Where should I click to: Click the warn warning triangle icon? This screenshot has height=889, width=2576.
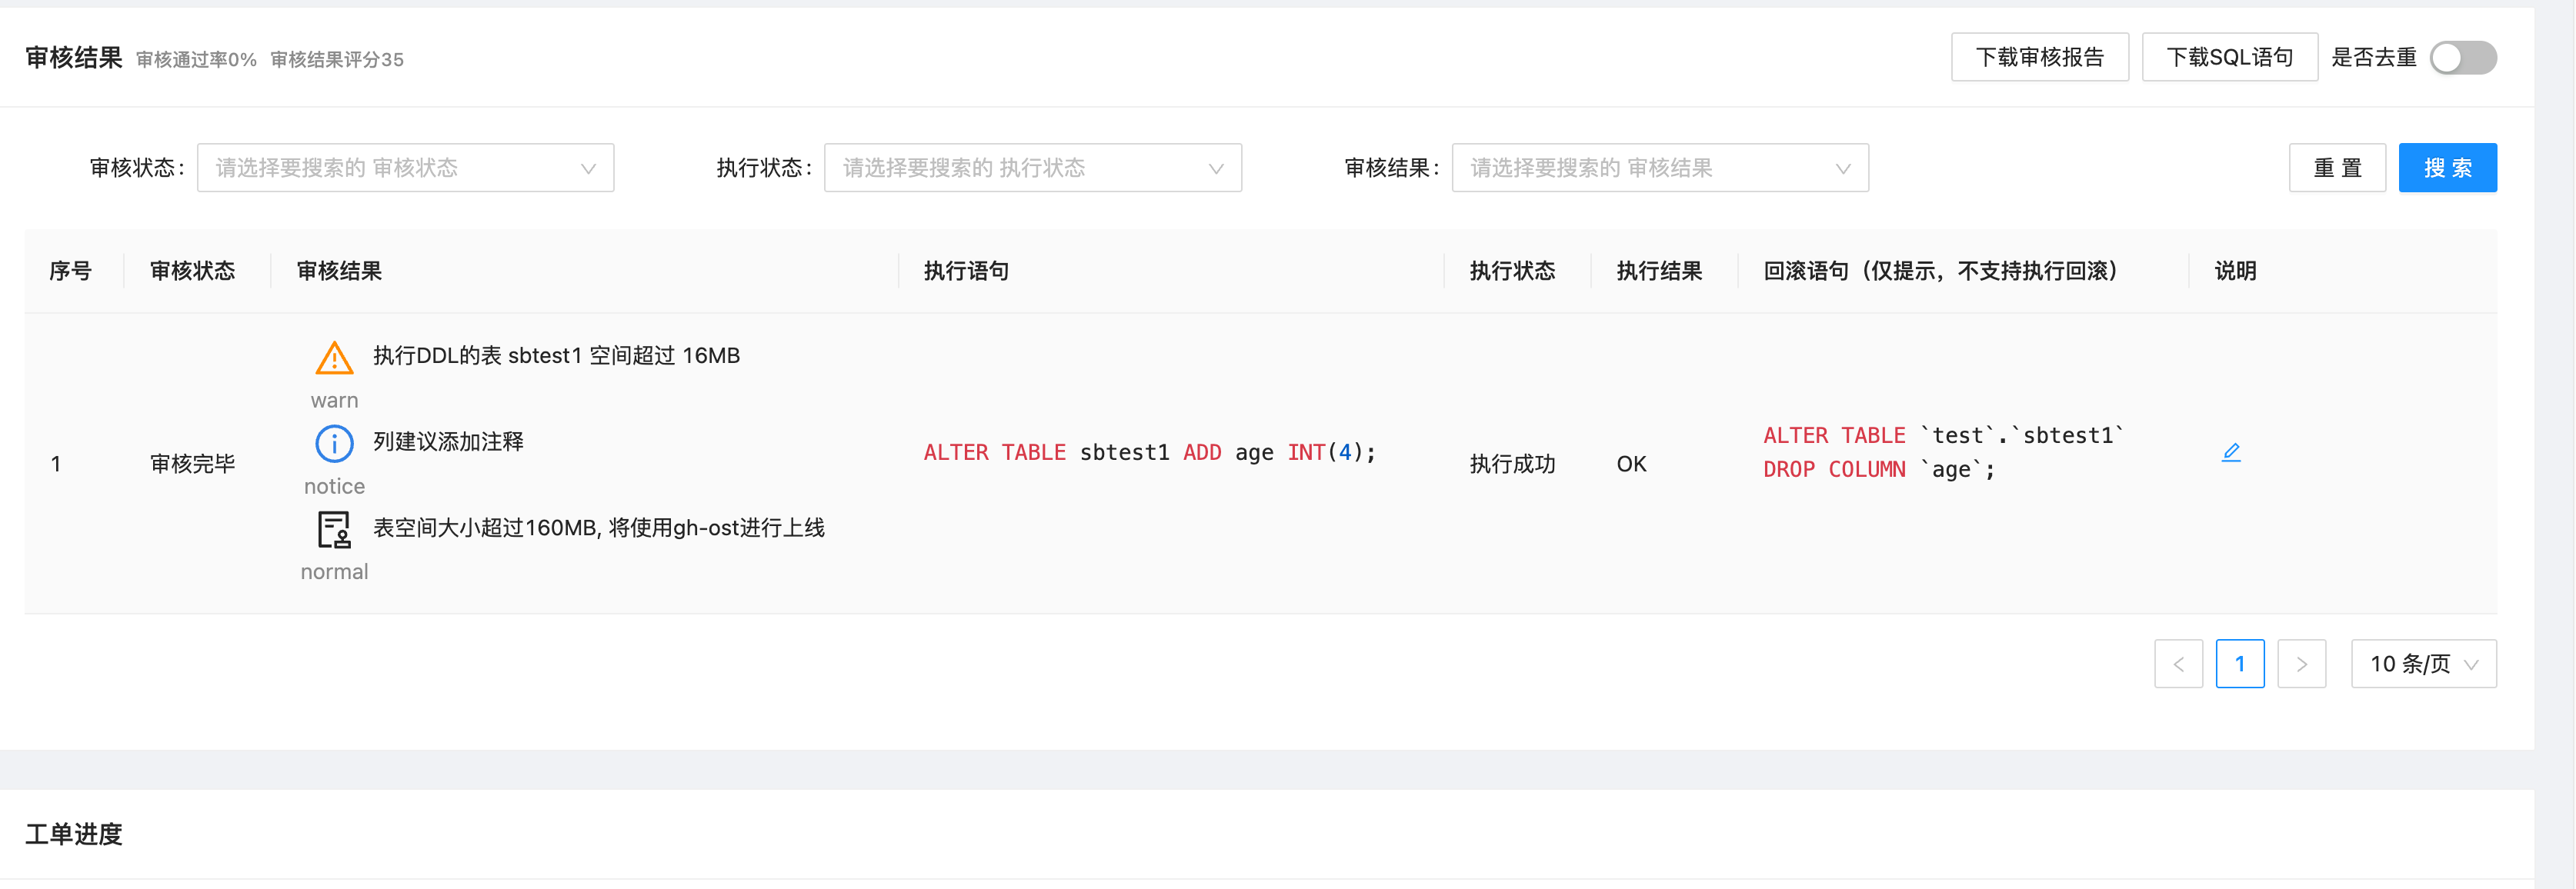coord(333,357)
